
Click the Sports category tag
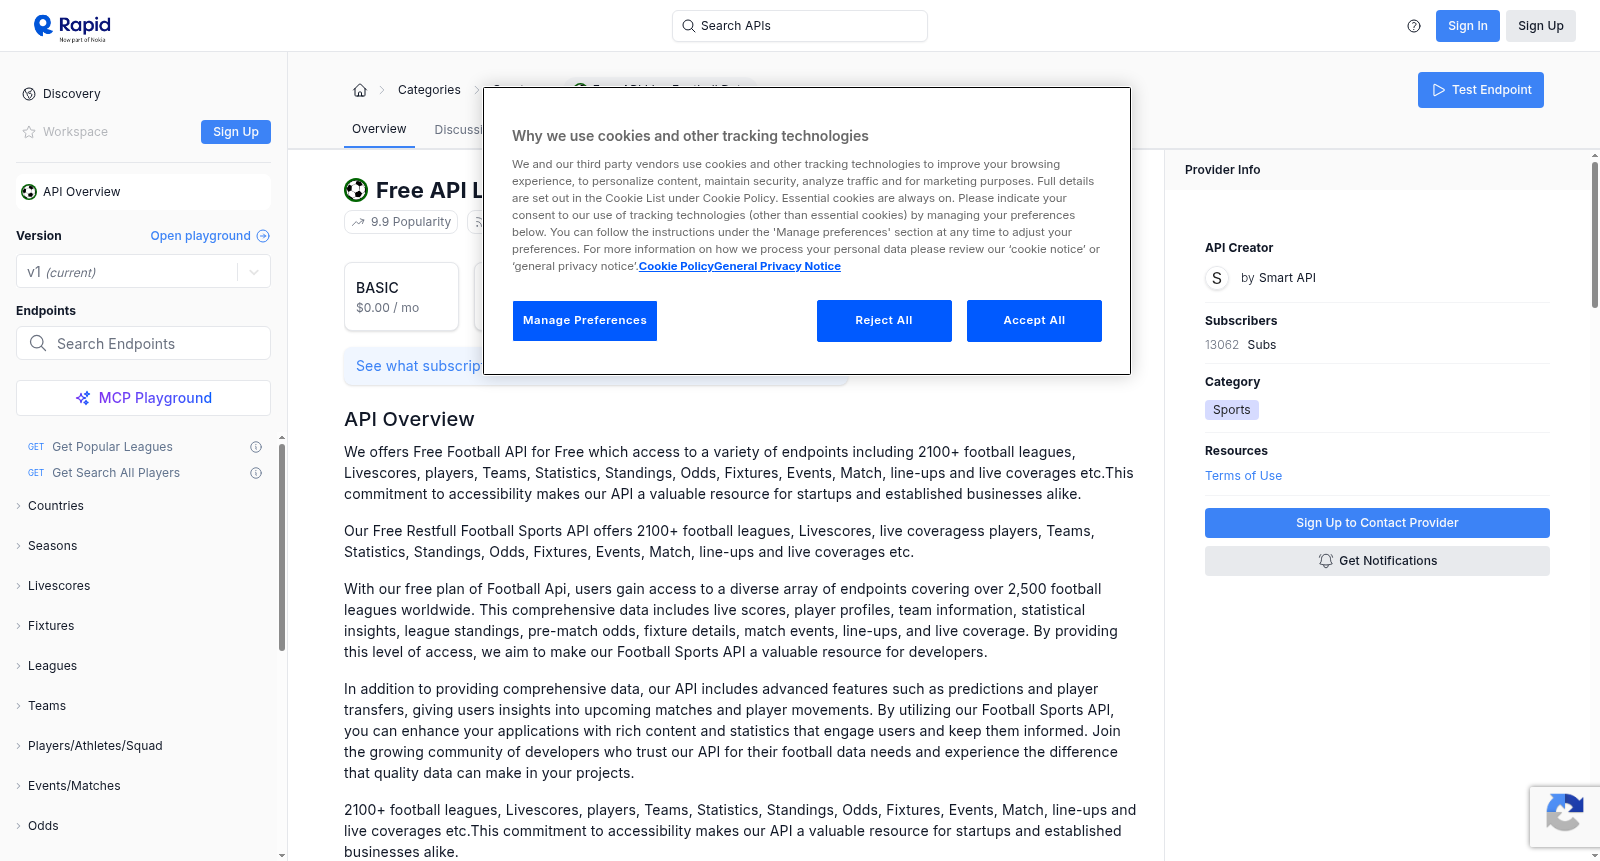1232,410
